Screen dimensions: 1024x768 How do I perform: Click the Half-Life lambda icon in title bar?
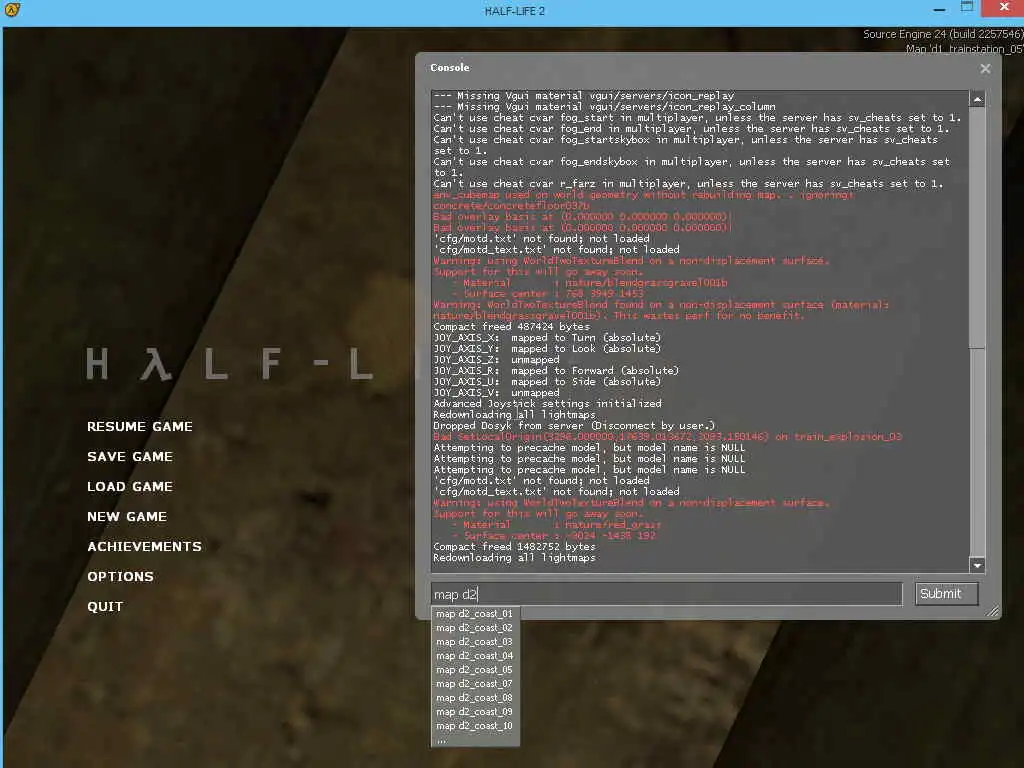click(x=12, y=10)
